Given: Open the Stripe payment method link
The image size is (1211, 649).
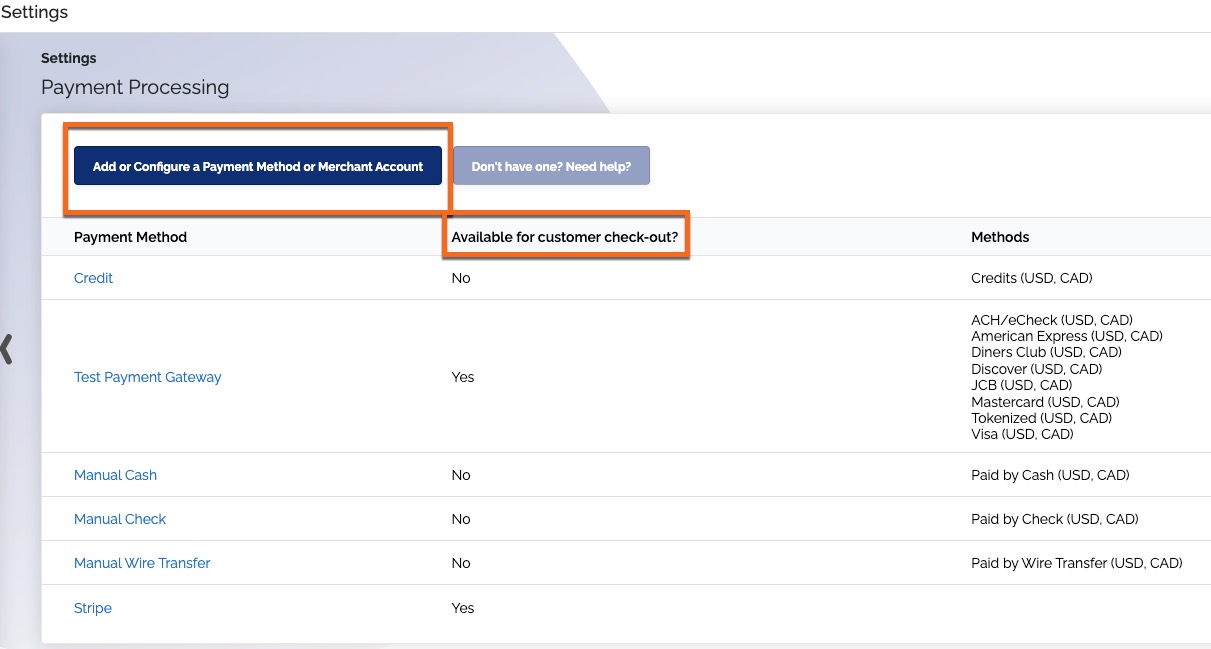Looking at the screenshot, I should point(93,608).
